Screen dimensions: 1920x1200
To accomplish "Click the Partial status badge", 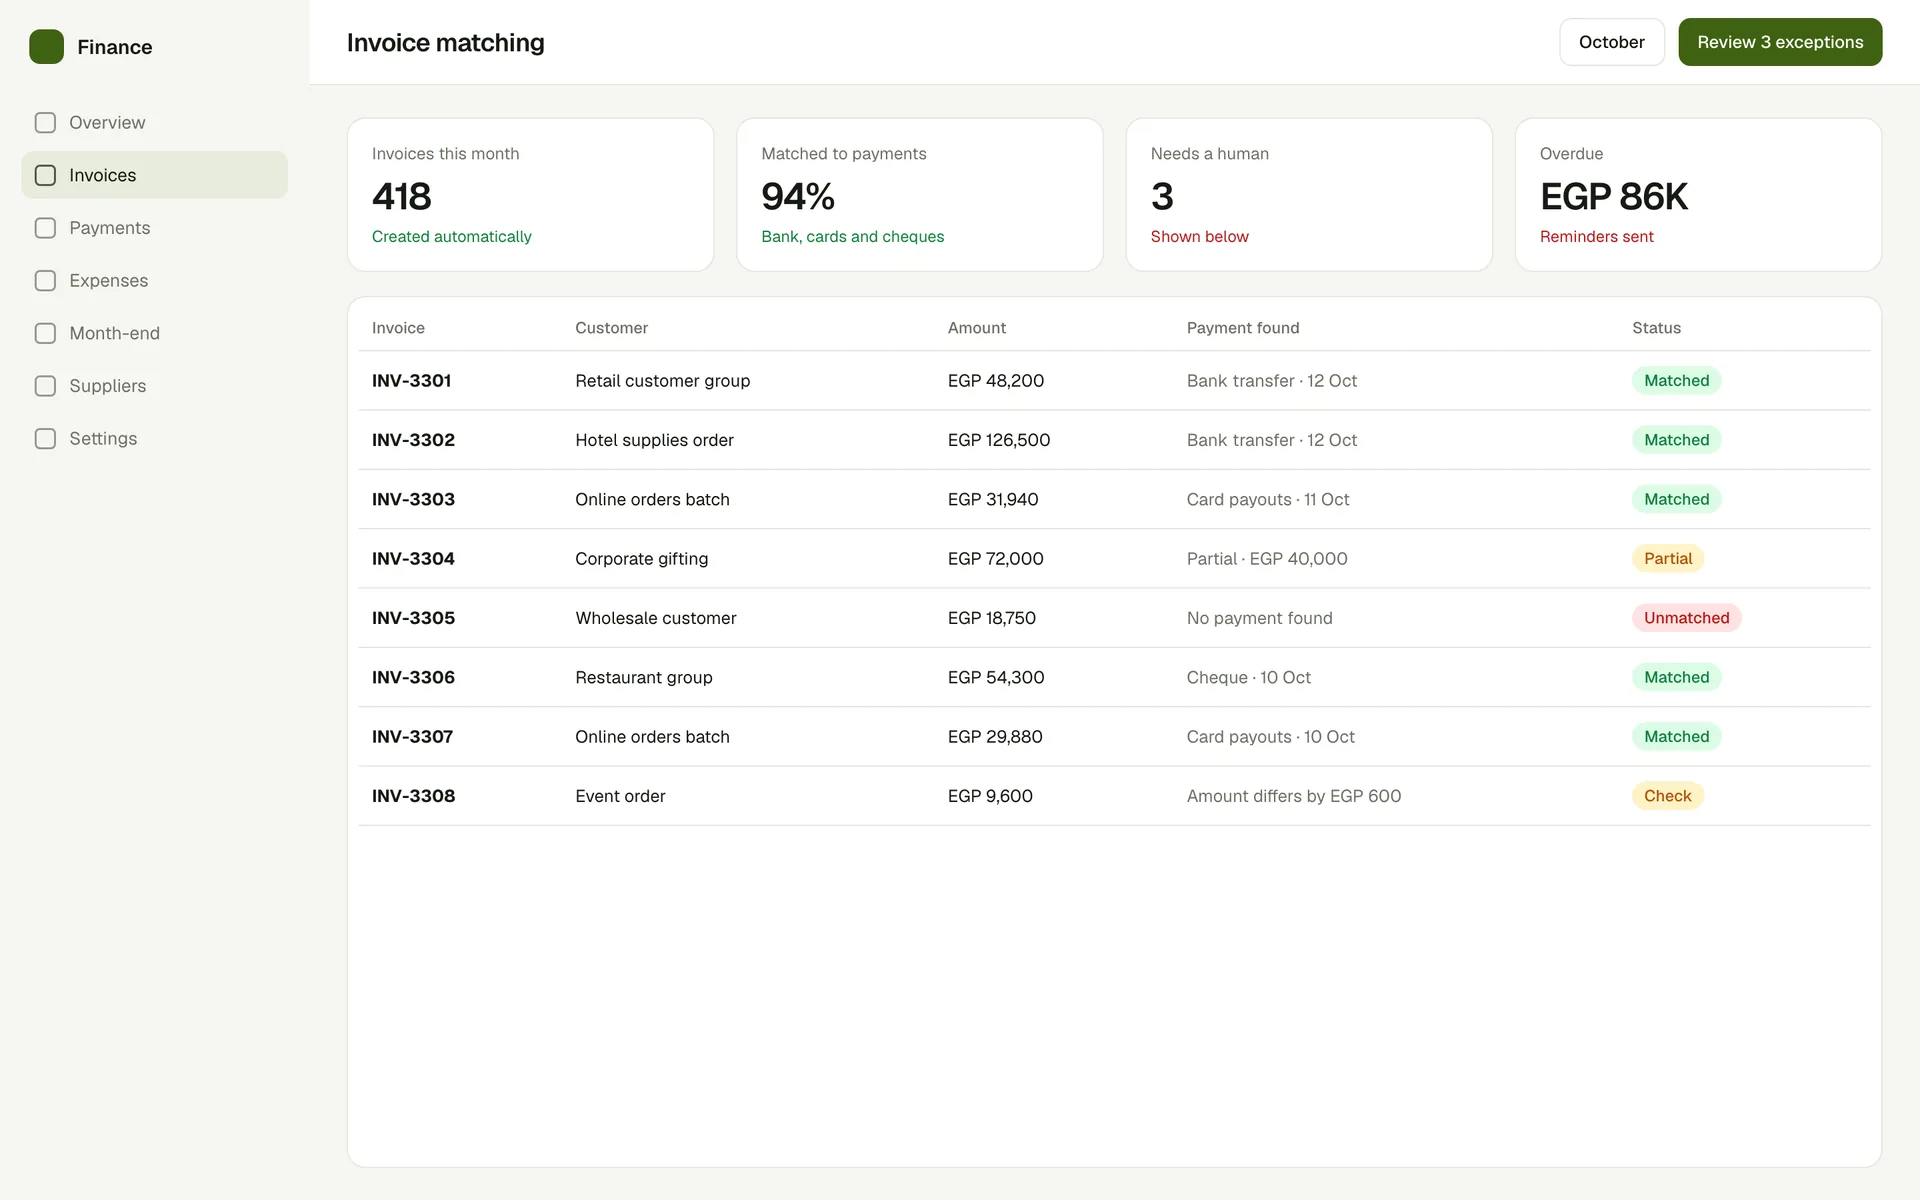I will pyautogui.click(x=1668, y=559).
